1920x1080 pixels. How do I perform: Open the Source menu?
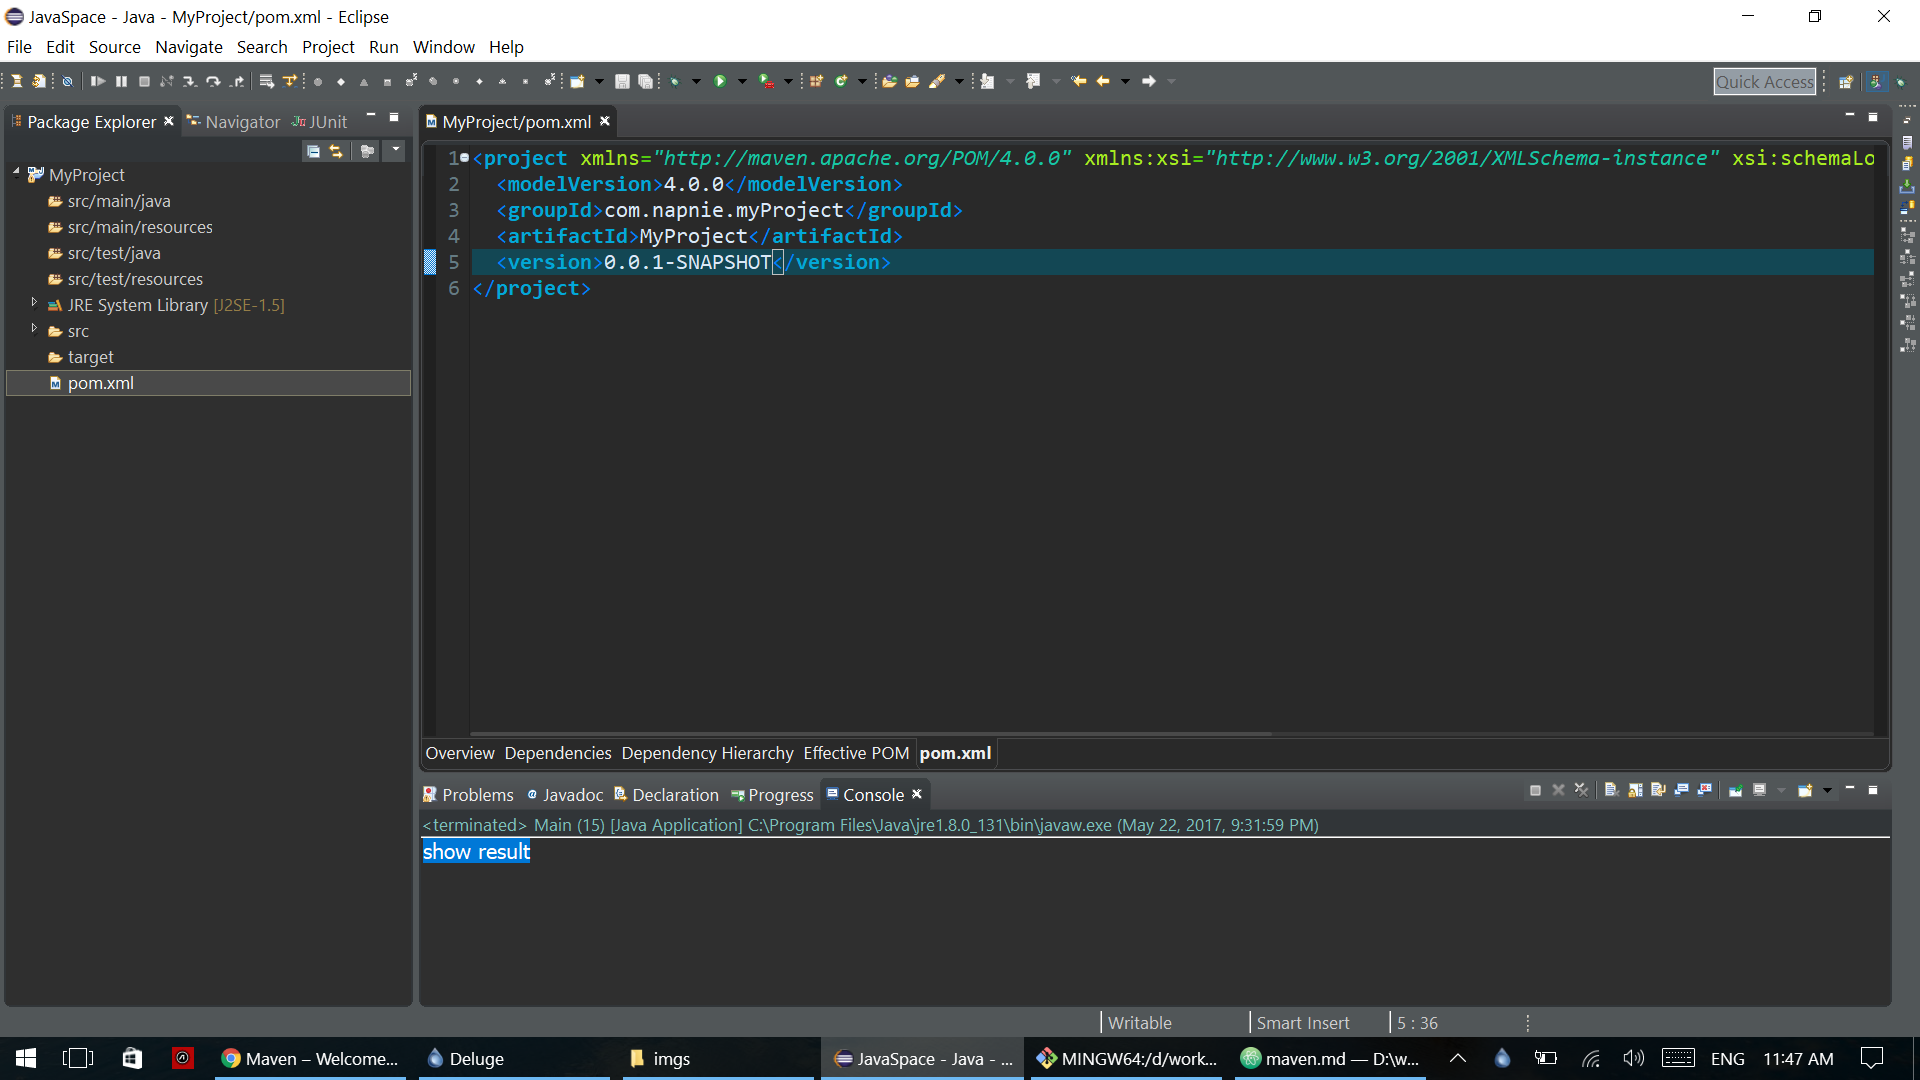114,47
